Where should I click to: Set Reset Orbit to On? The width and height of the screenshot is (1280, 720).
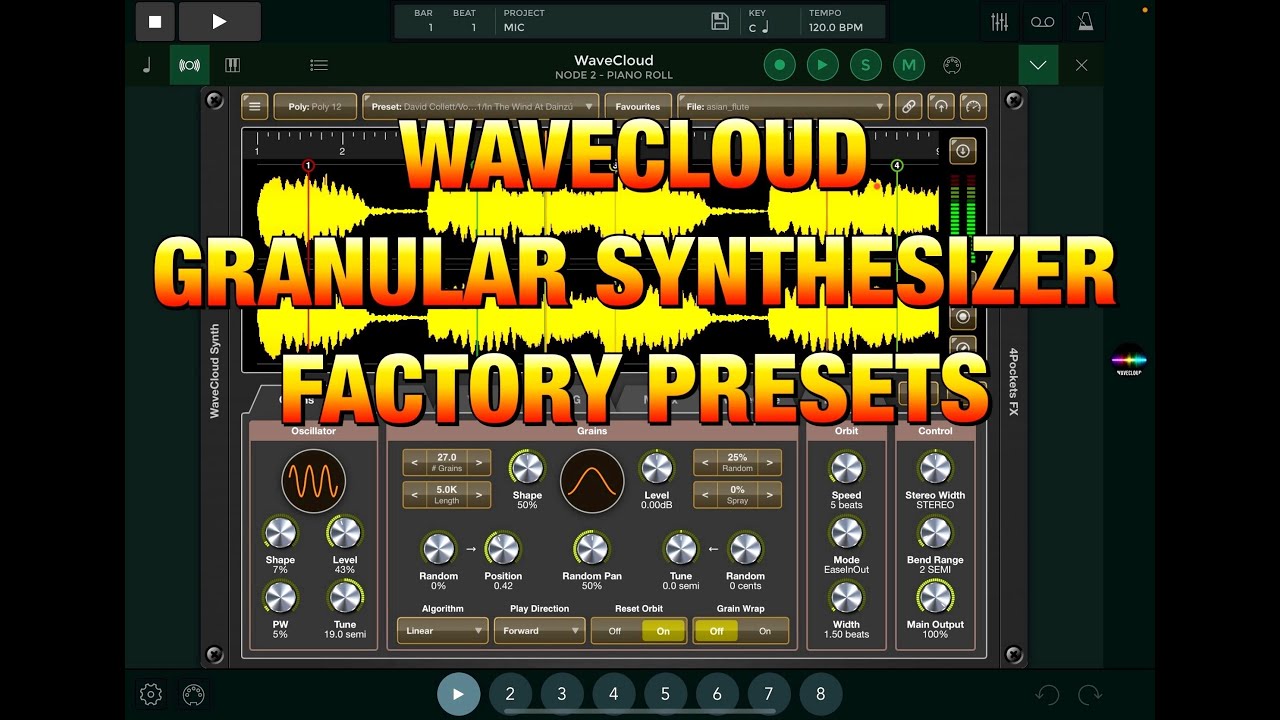[663, 631]
